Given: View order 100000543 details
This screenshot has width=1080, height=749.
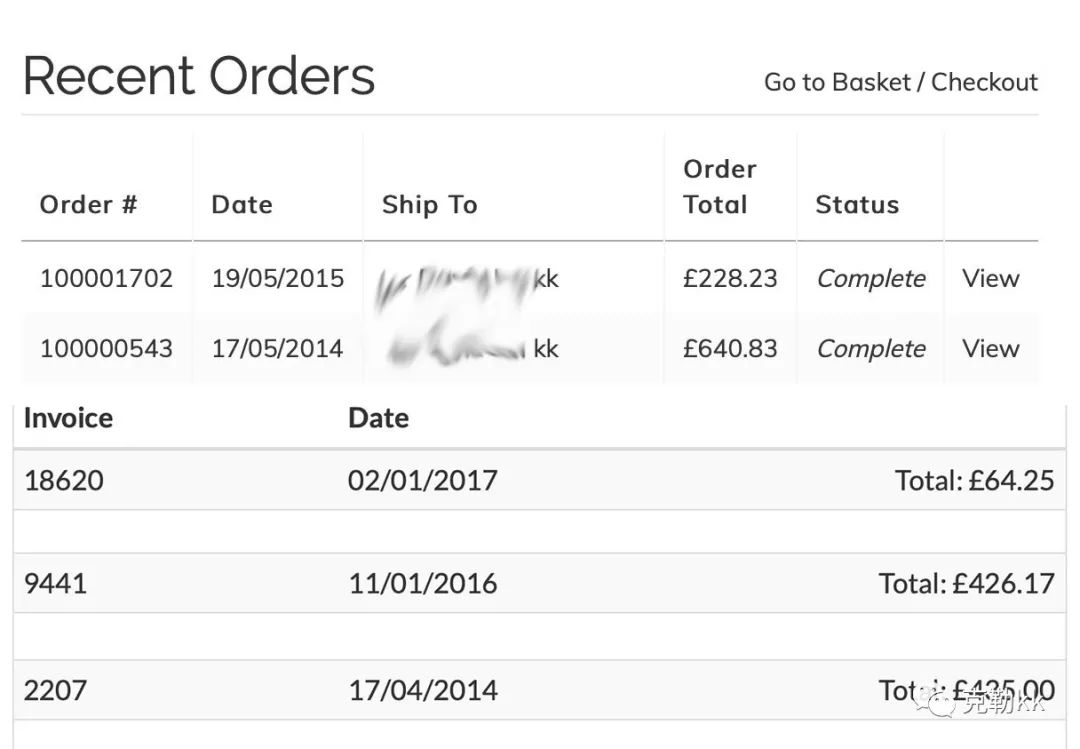Looking at the screenshot, I should [x=990, y=349].
